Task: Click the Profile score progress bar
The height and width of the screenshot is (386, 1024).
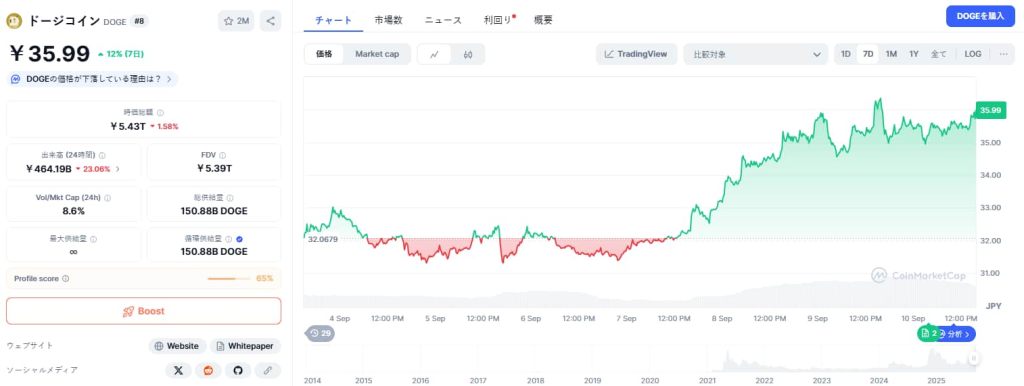Action: 229,278
